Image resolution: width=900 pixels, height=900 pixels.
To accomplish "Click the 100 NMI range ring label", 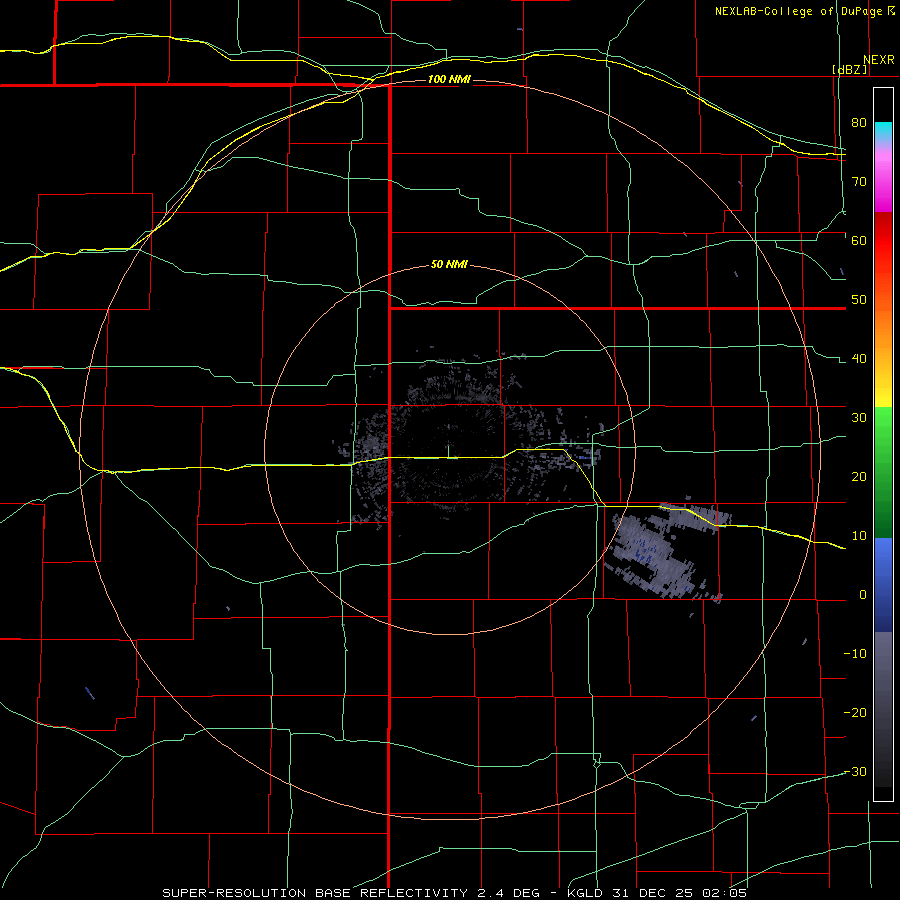I will (449, 79).
